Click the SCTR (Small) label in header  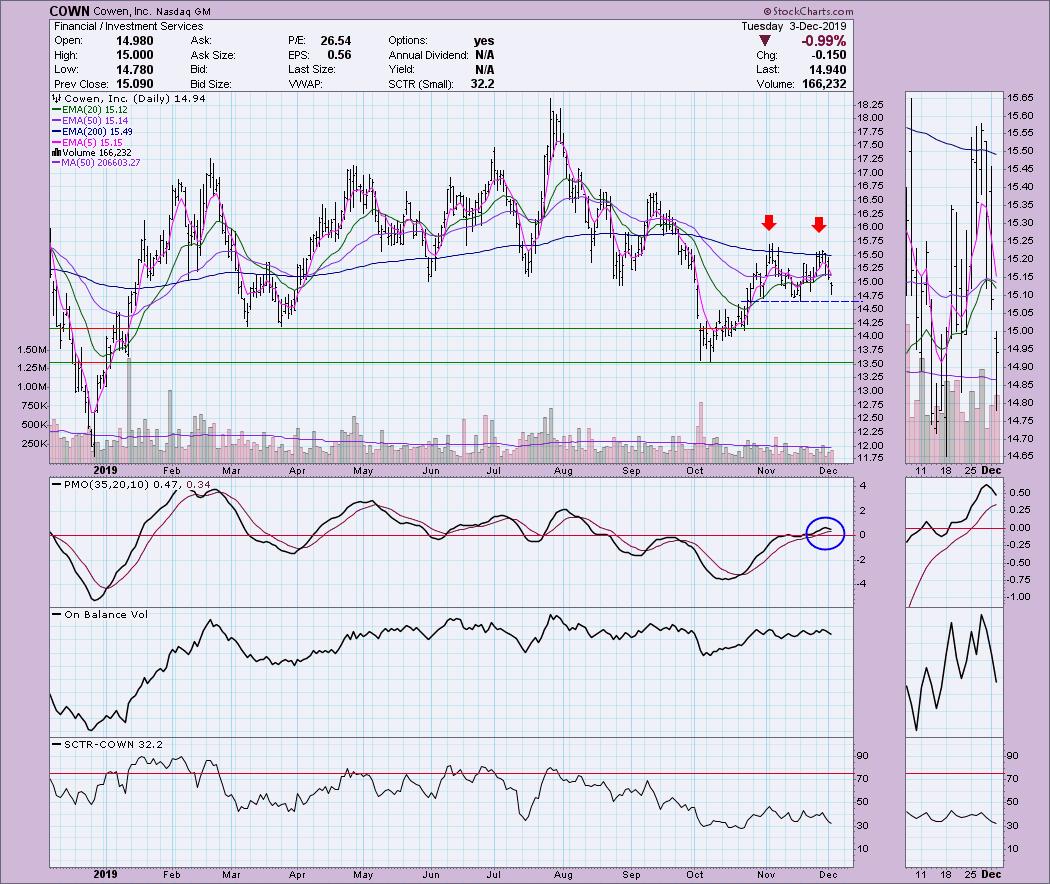point(421,84)
